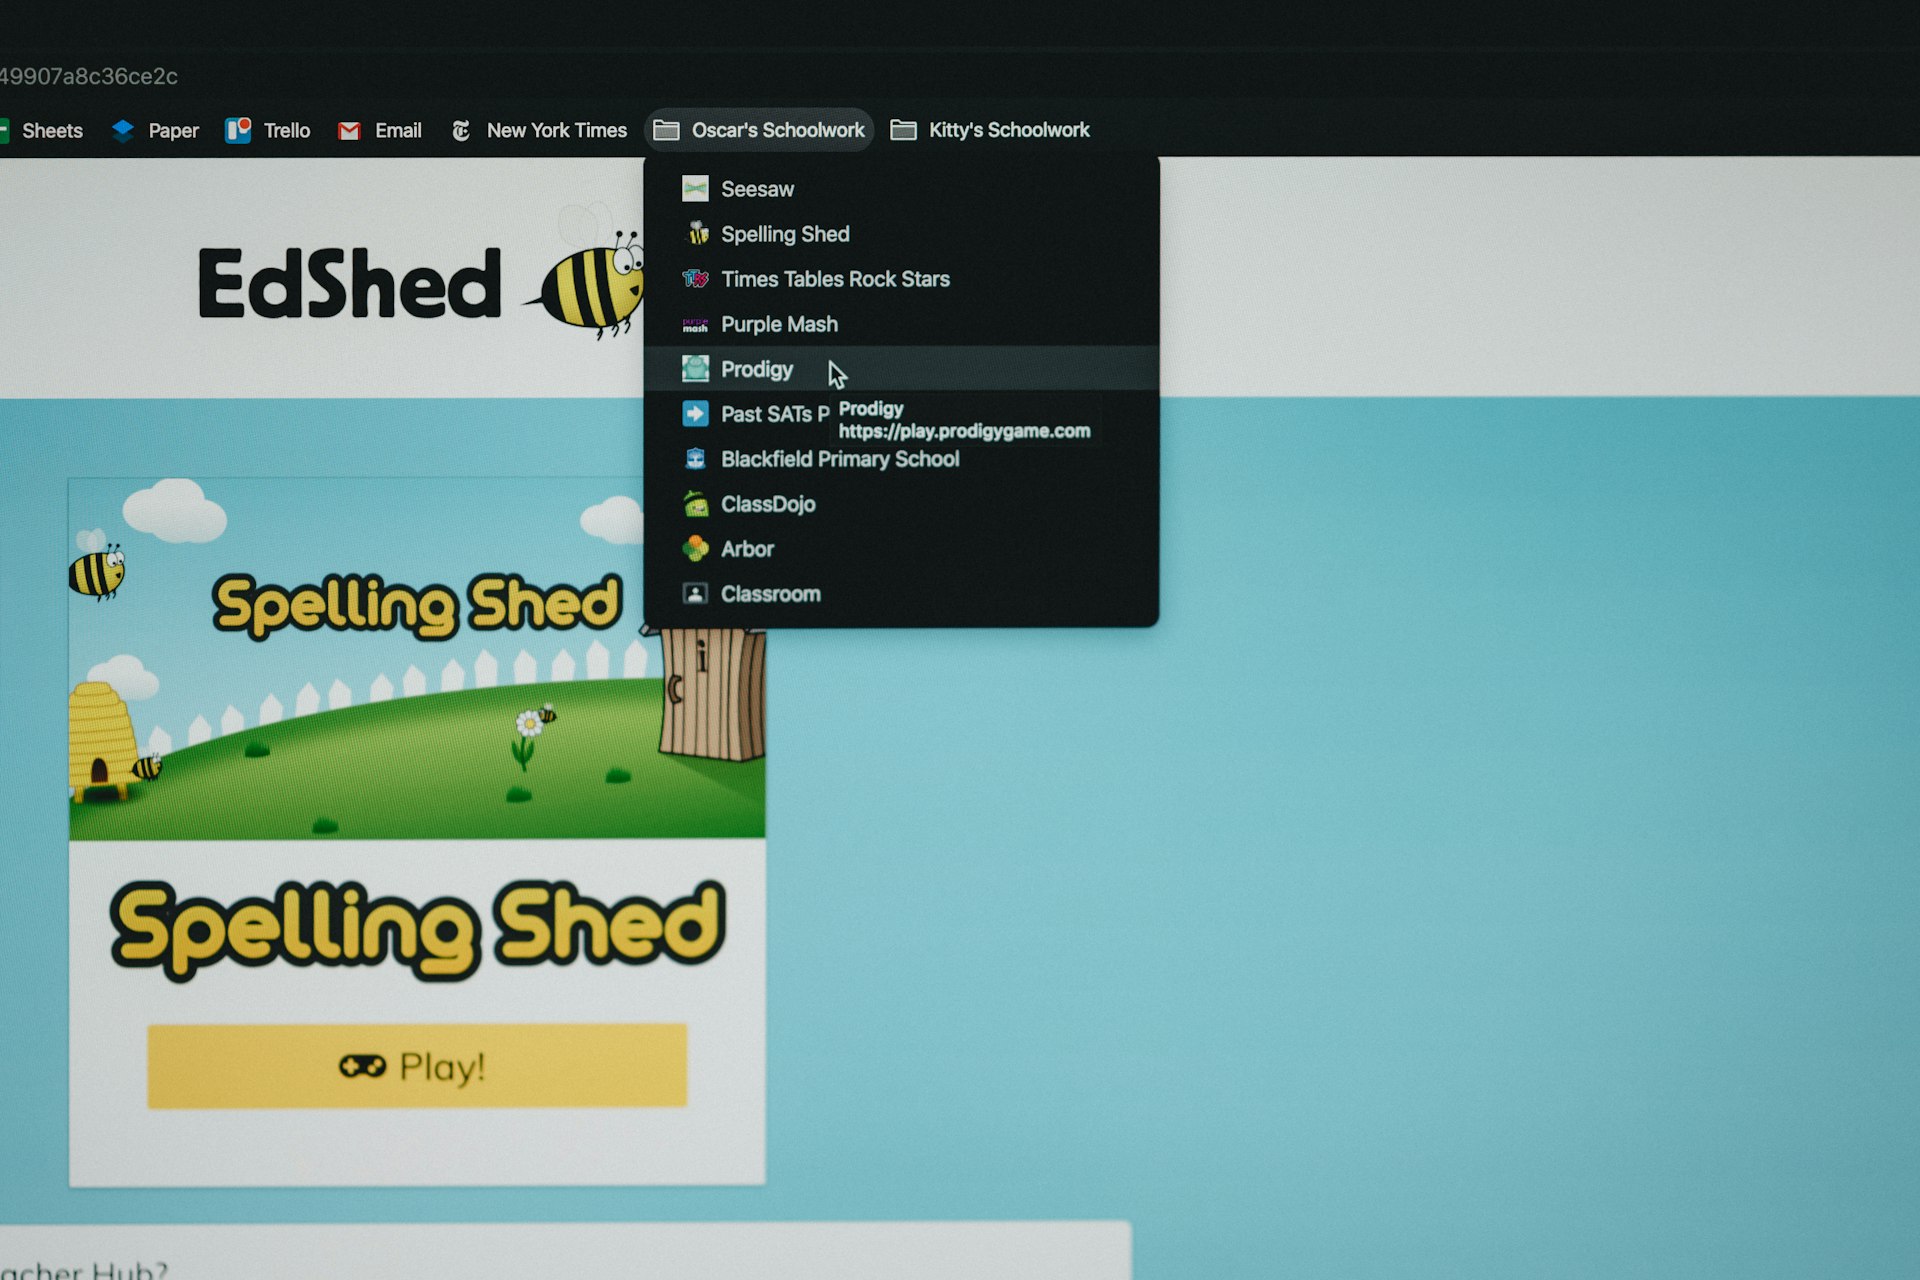Viewport: 1920px width, 1280px height.
Task: Click the Spelling Shed game banner image
Action: click(x=417, y=659)
